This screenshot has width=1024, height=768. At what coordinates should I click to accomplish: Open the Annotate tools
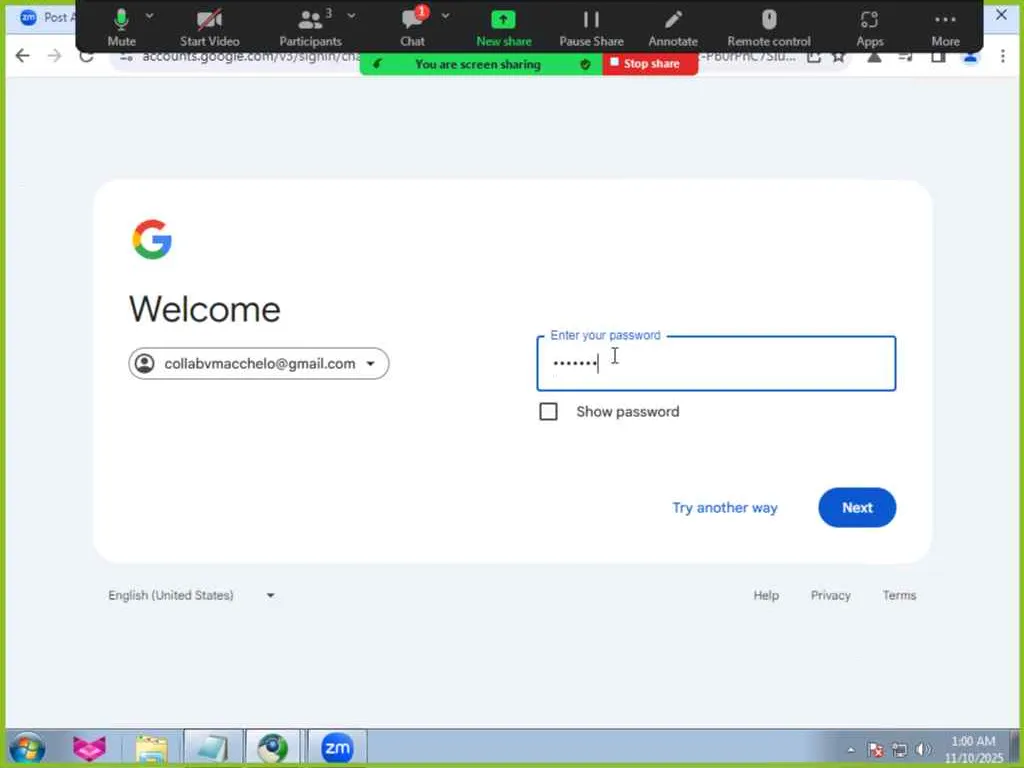click(x=673, y=27)
